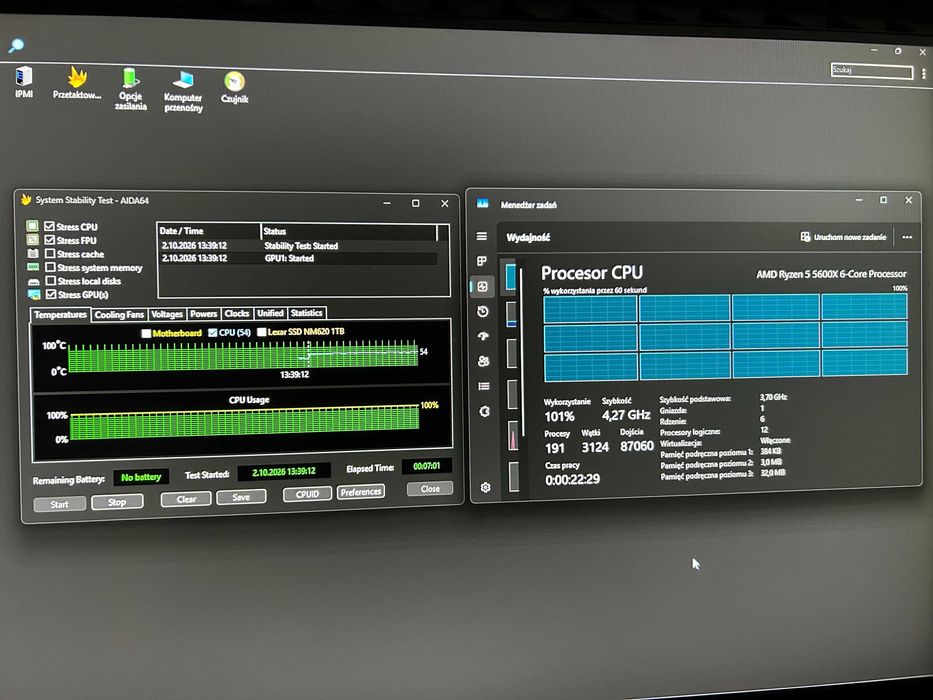Open the Details list icon in Task Manager

coord(484,386)
